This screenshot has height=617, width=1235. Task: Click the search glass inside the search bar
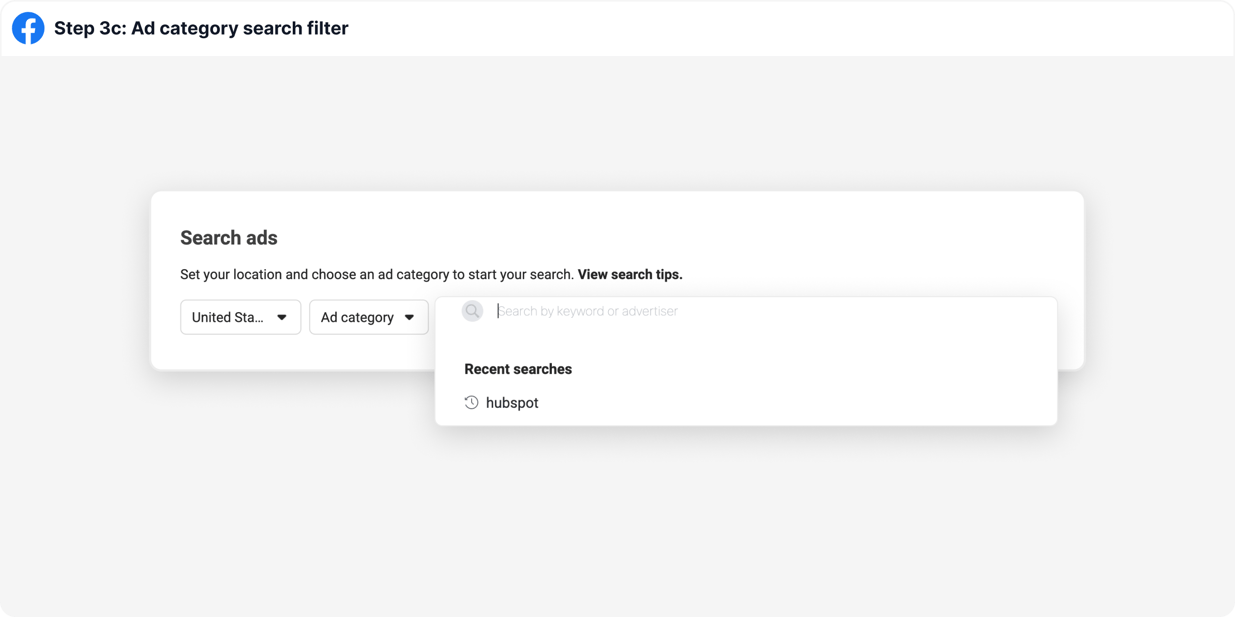pyautogui.click(x=471, y=310)
